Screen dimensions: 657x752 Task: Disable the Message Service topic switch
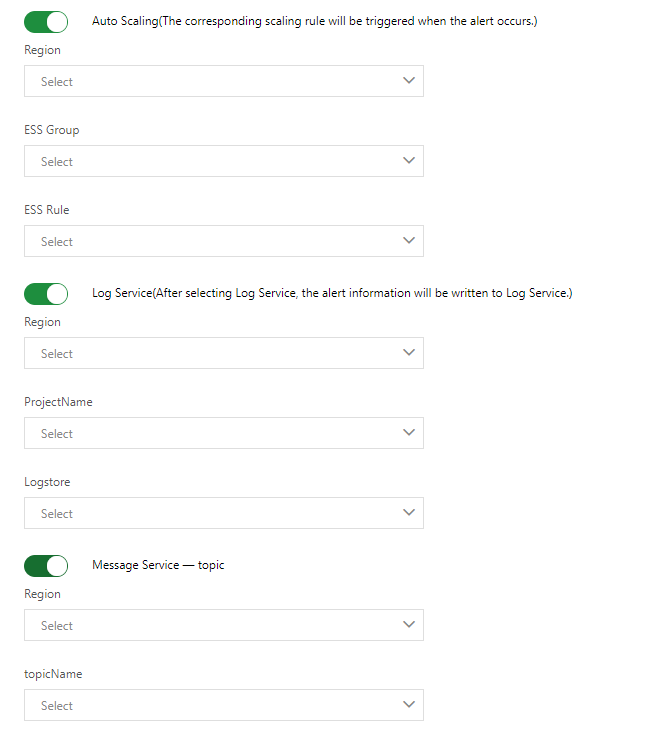pos(46,565)
